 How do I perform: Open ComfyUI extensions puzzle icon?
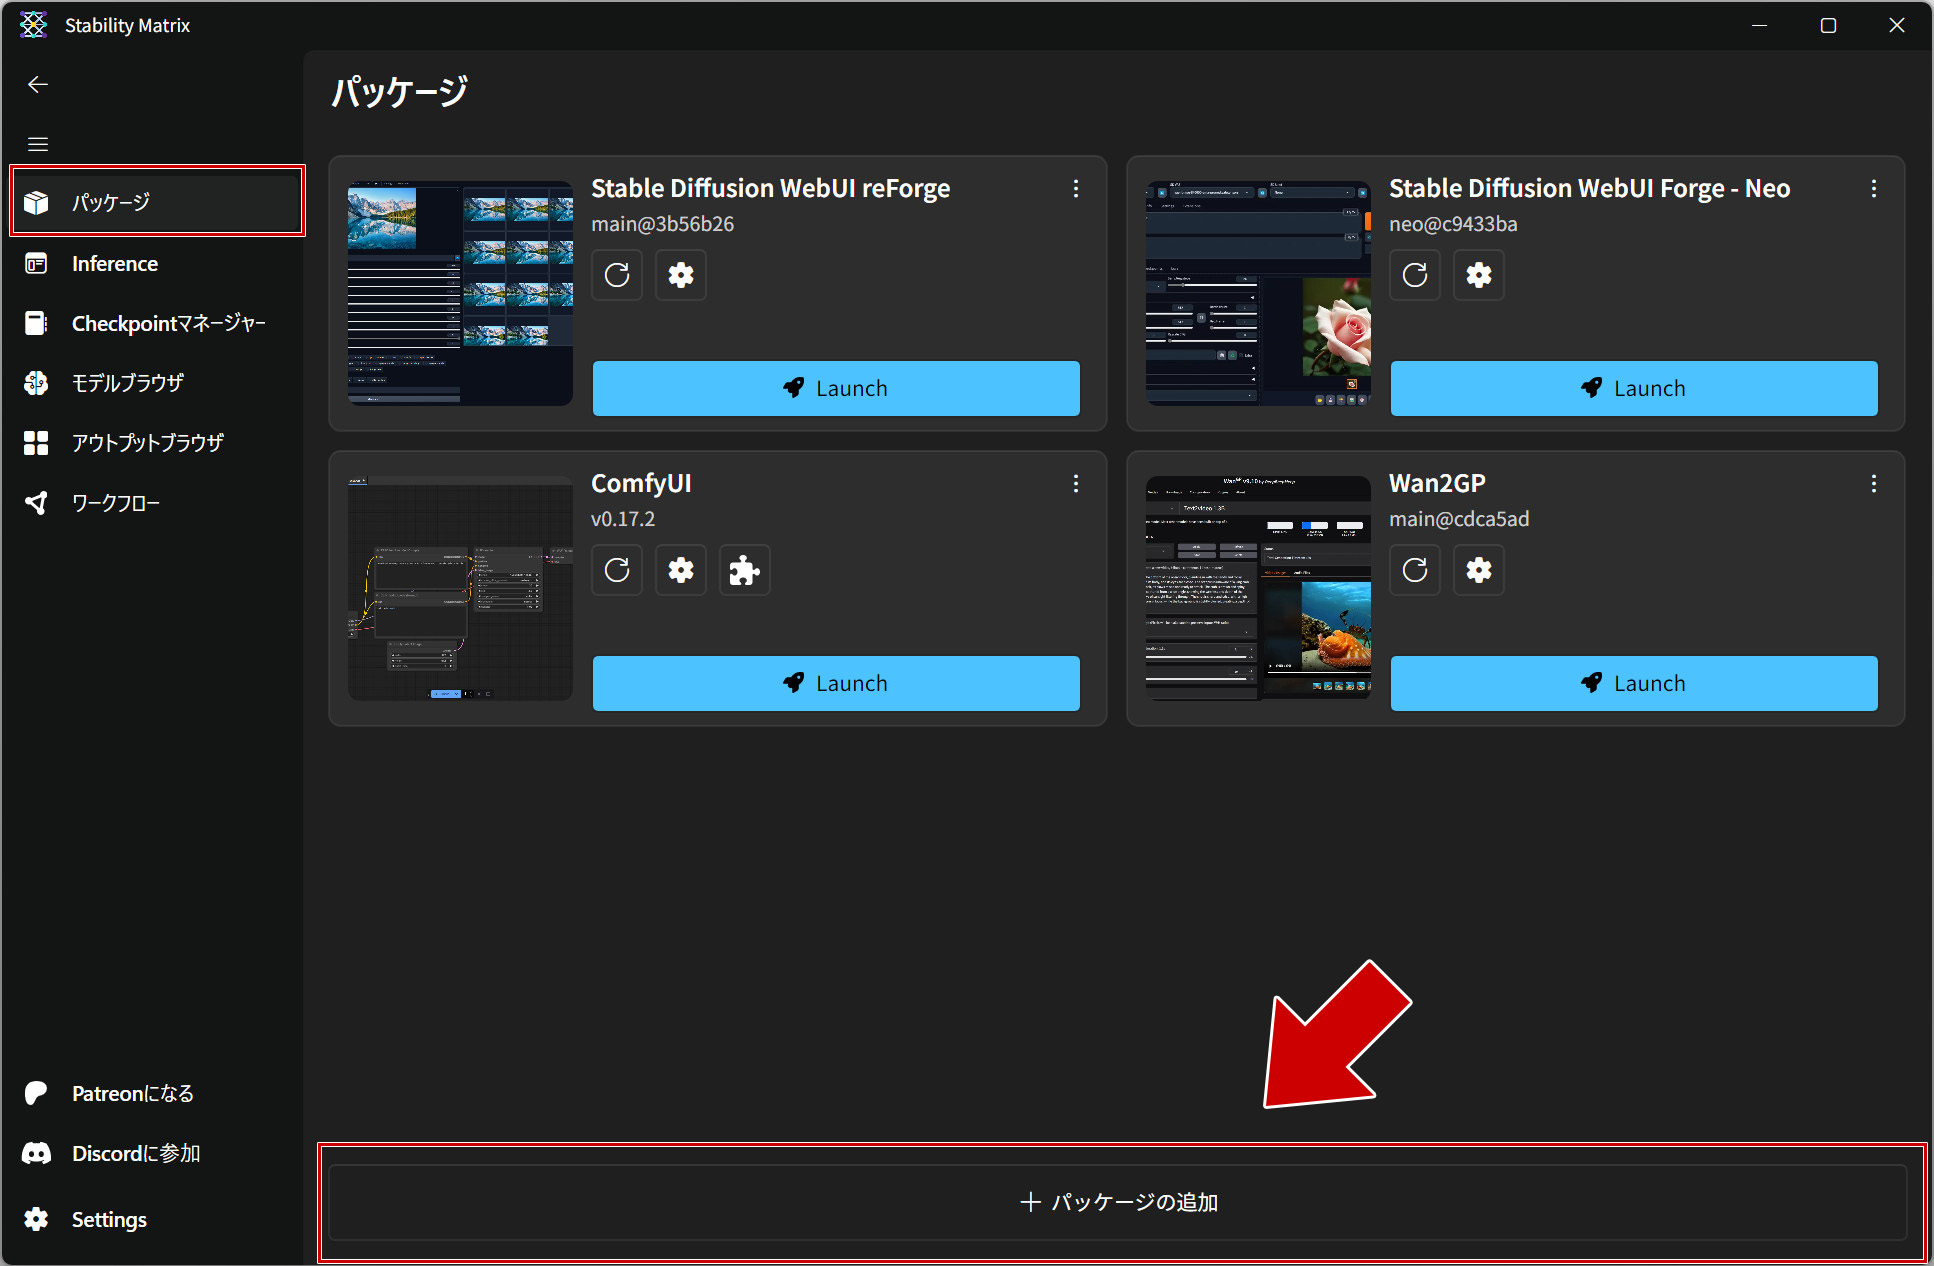[x=745, y=570]
